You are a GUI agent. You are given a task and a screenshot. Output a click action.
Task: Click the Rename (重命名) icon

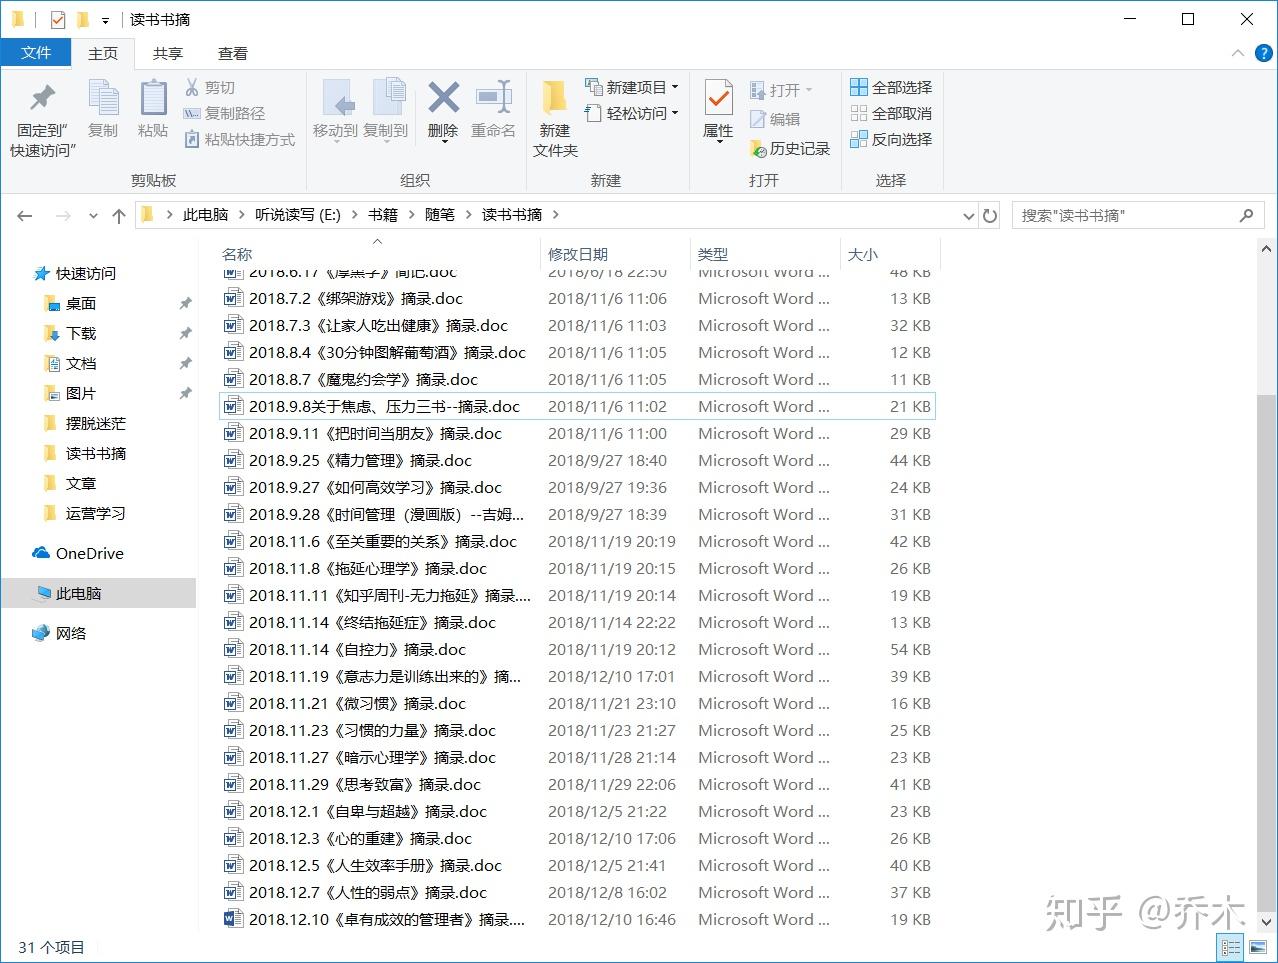(494, 98)
